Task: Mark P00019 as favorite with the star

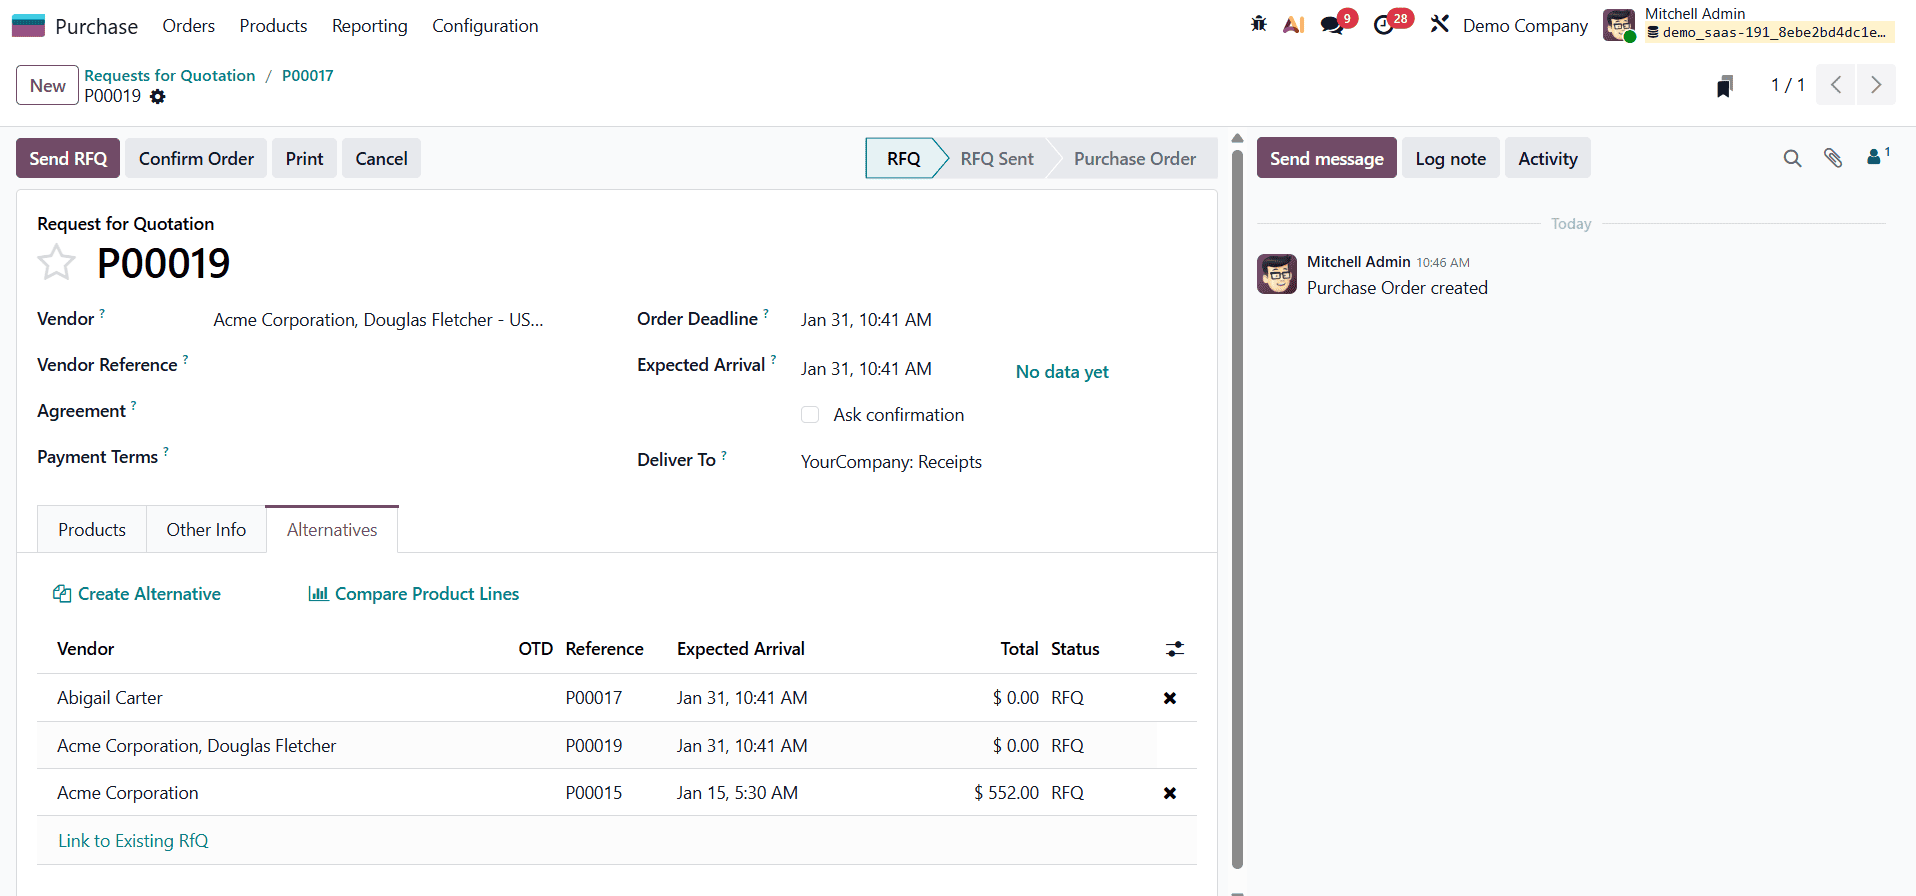Action: 56,263
